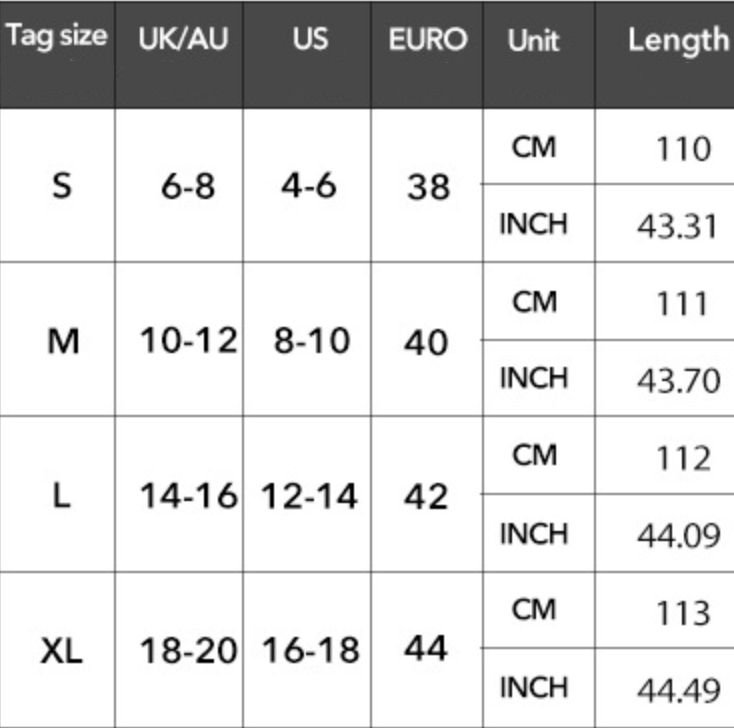
Task: Select the 112 length value
Action: coord(683,458)
